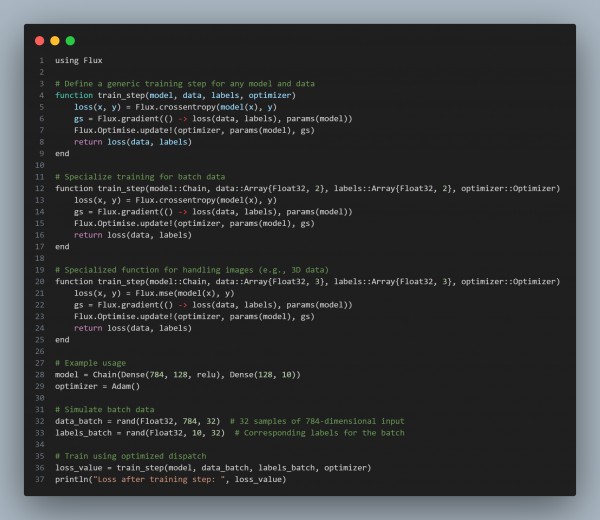
Task: Click line 22 gradient assignment
Action: pos(213,305)
